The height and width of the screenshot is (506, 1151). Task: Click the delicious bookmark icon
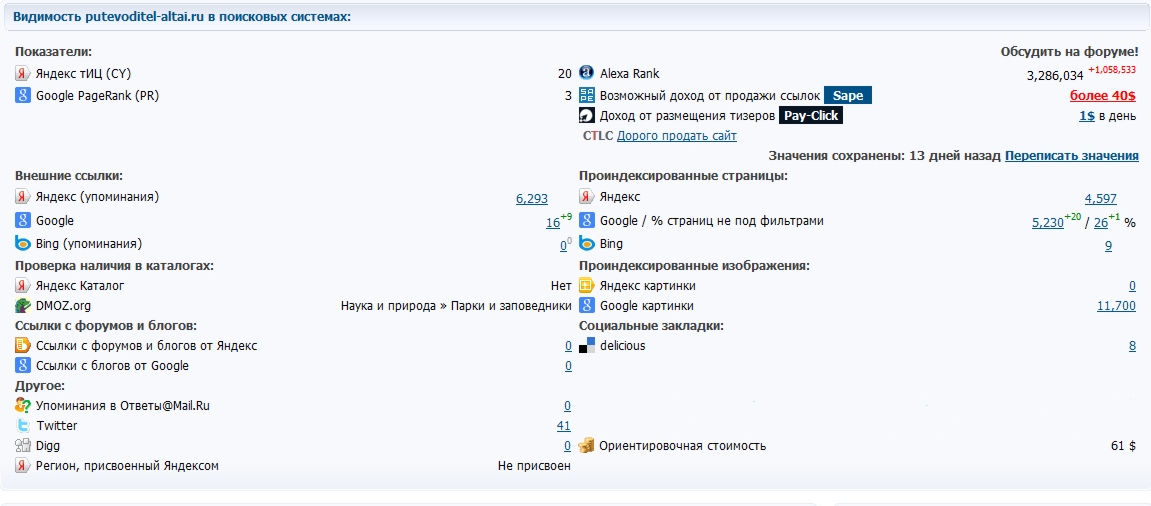[587, 346]
